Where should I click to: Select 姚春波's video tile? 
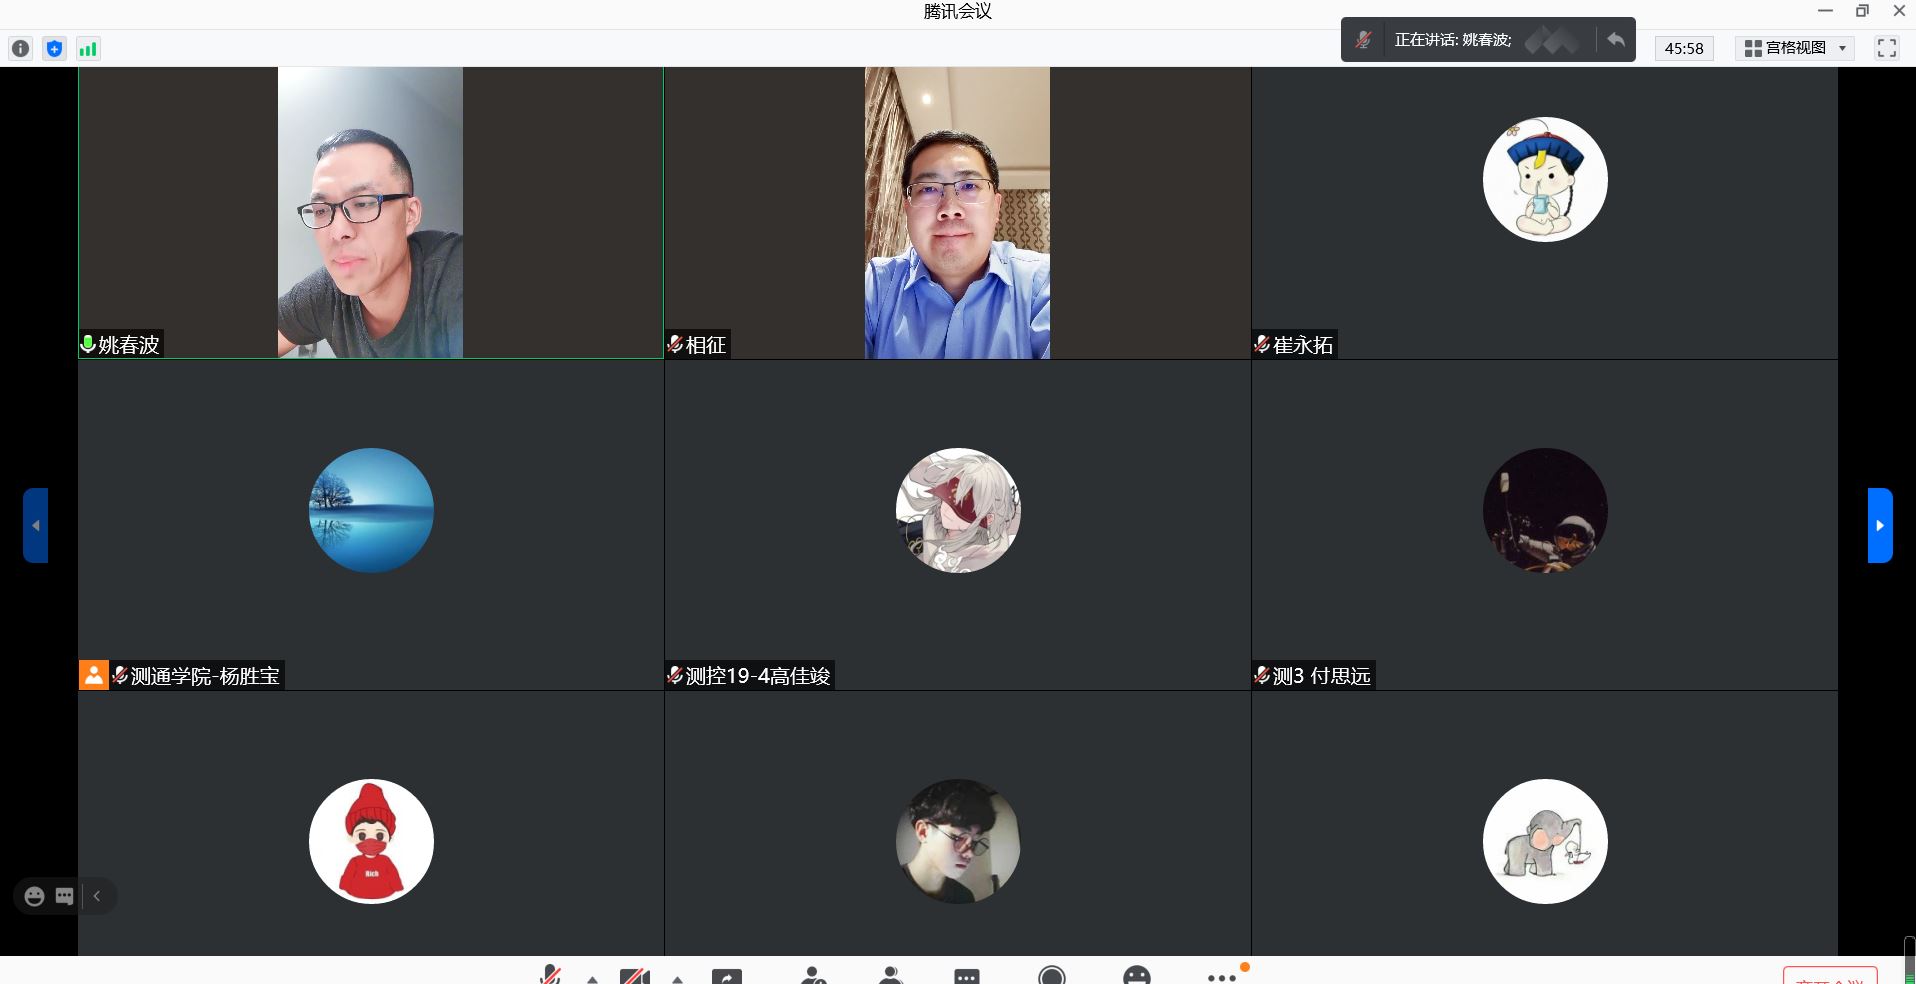[x=370, y=212]
